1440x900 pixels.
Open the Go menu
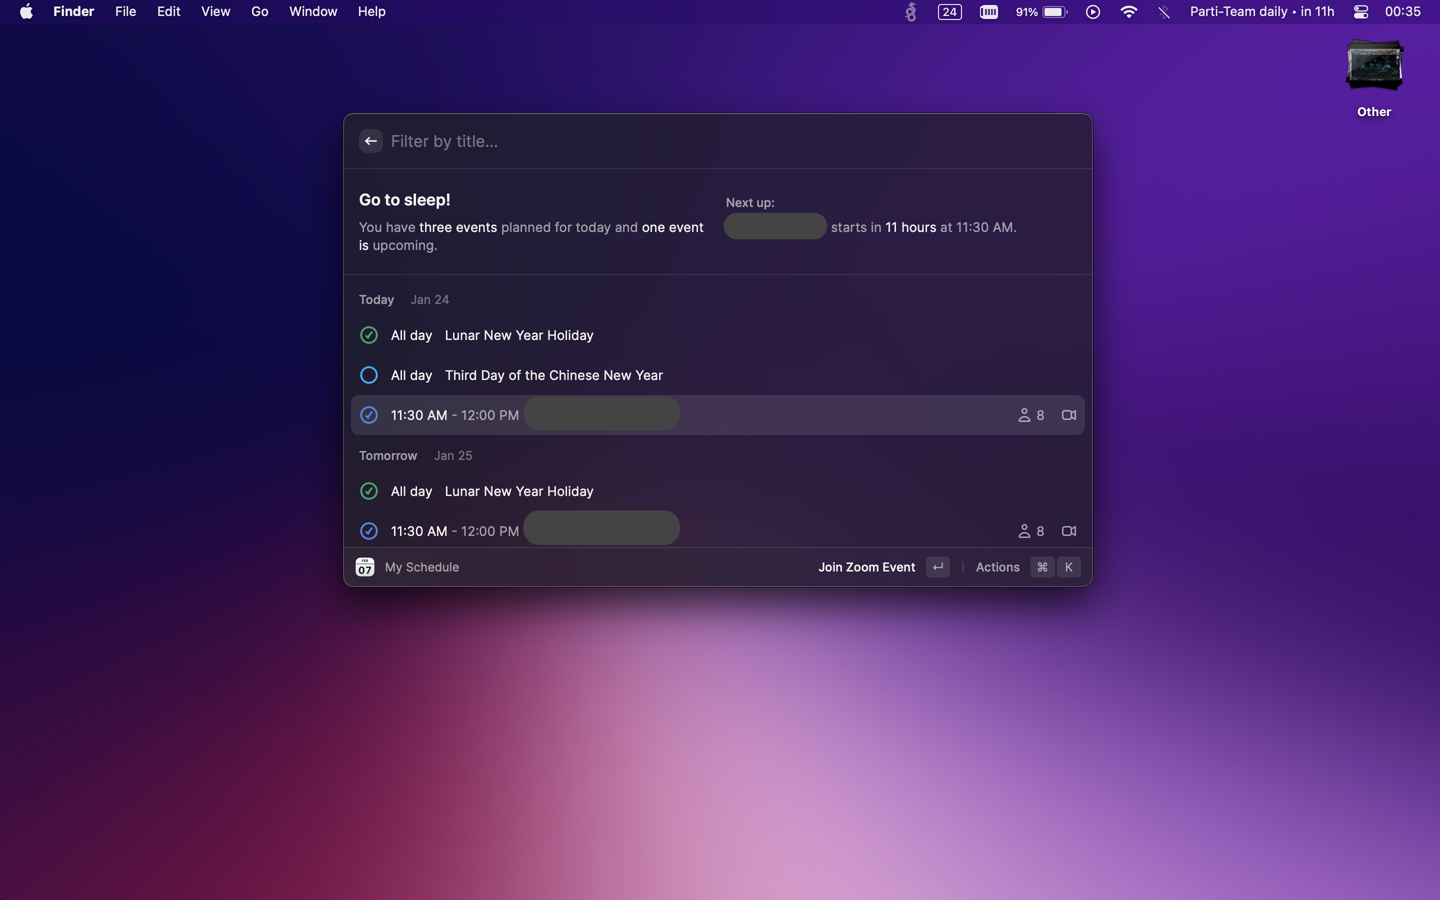coord(259,12)
